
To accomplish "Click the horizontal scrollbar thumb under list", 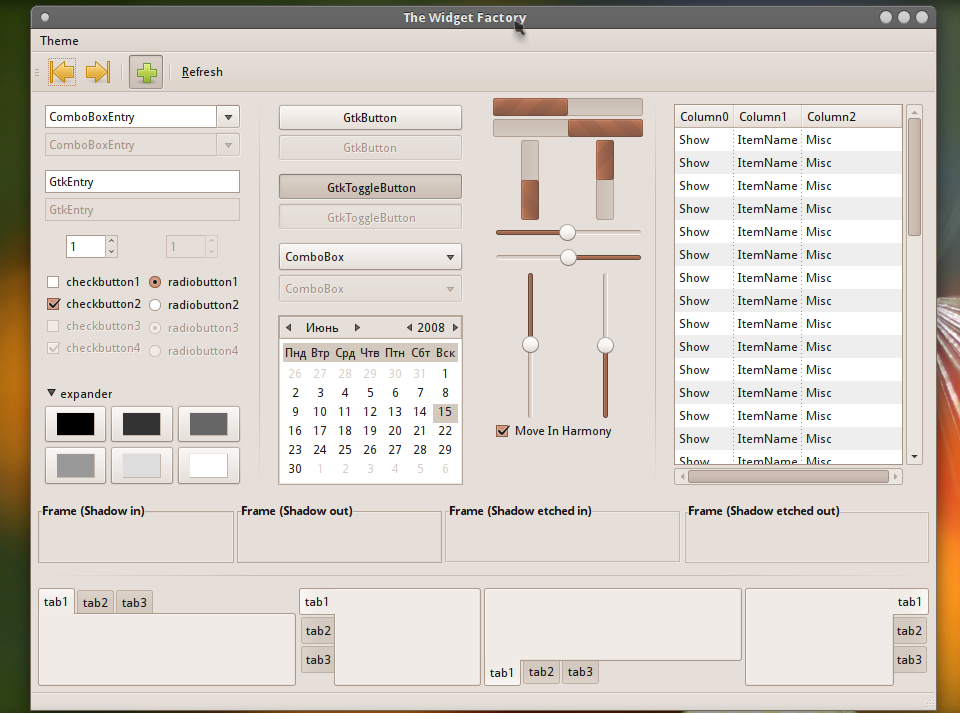I will [x=788, y=476].
